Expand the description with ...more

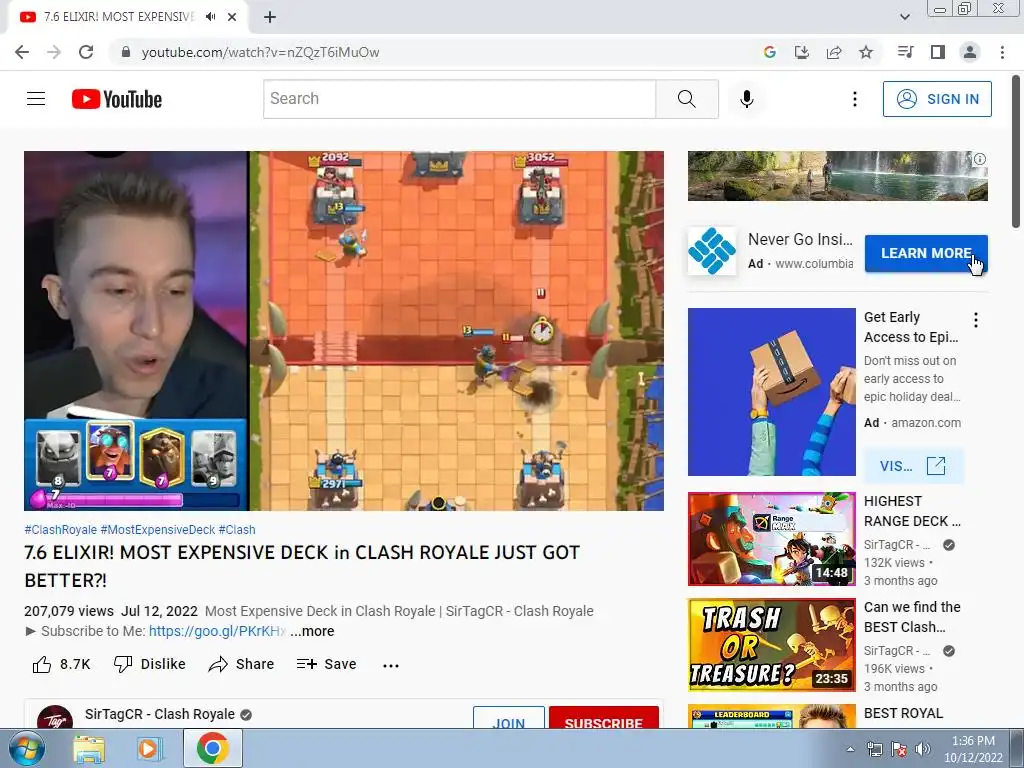pos(312,631)
